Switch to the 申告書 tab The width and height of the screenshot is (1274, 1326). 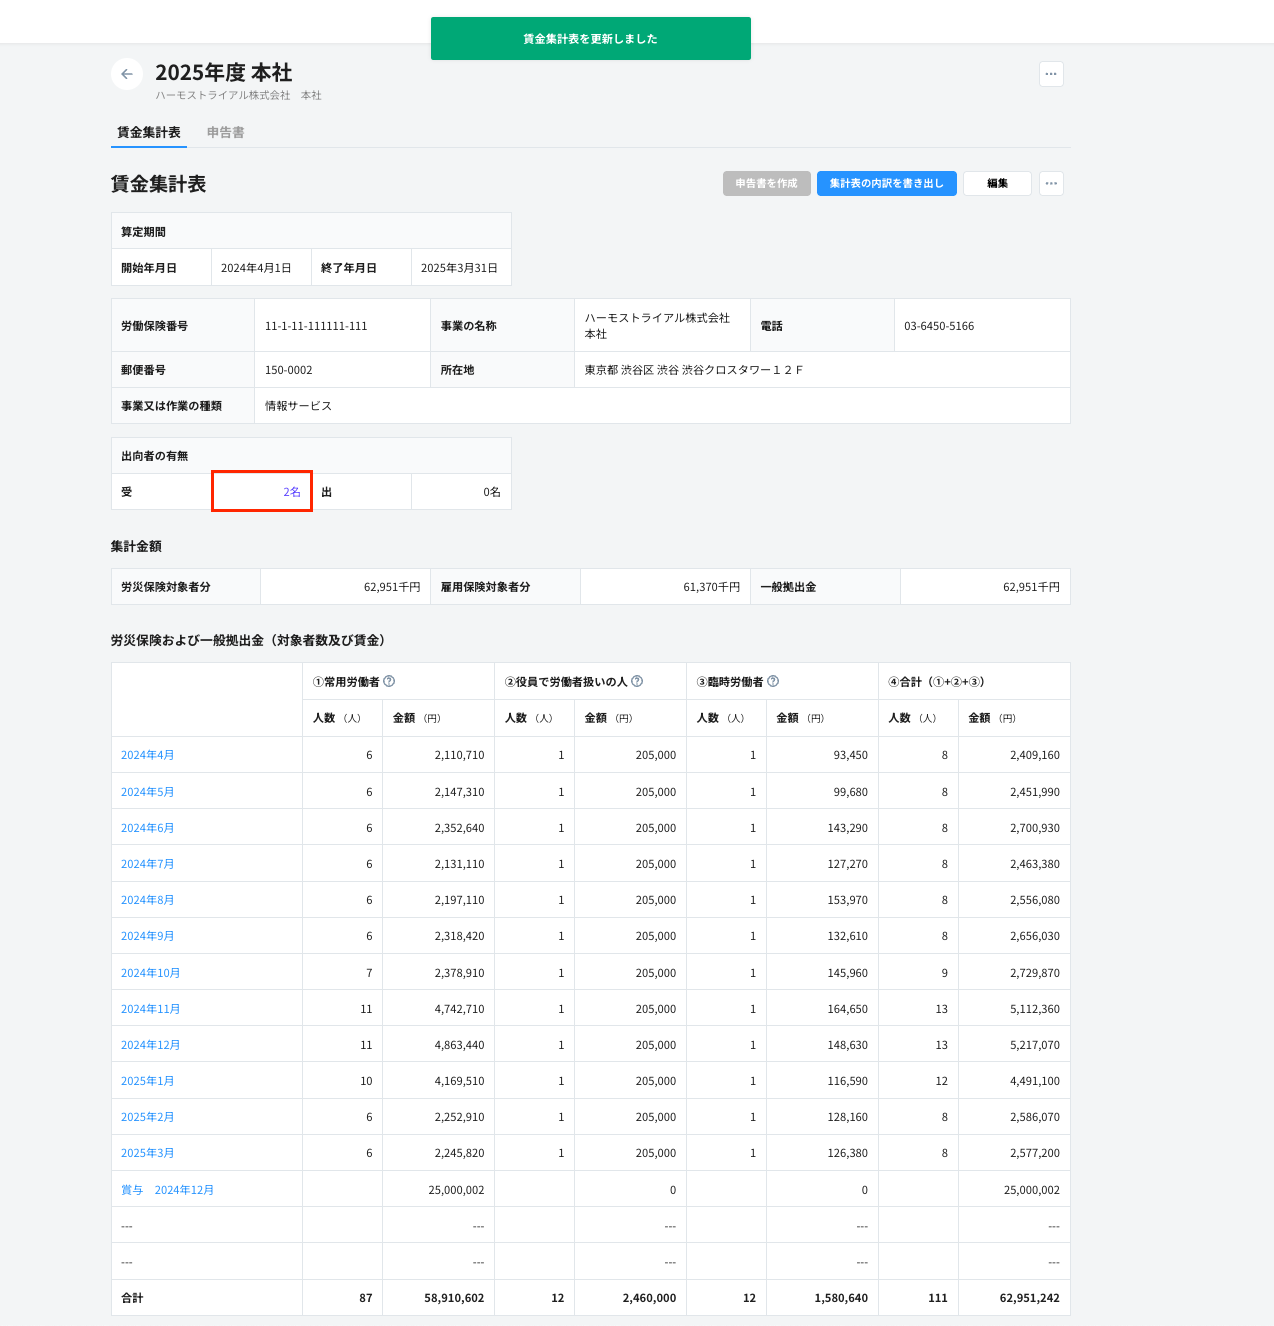225,133
